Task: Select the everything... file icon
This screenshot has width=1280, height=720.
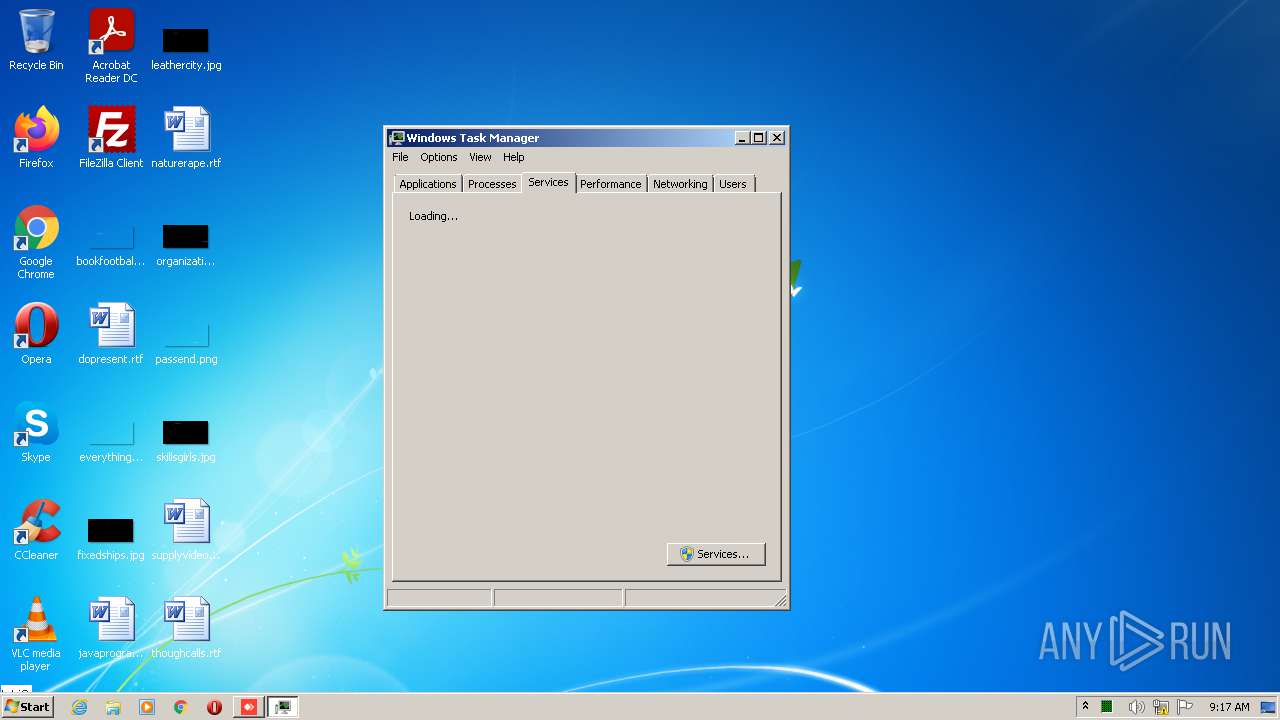Action: point(111,442)
